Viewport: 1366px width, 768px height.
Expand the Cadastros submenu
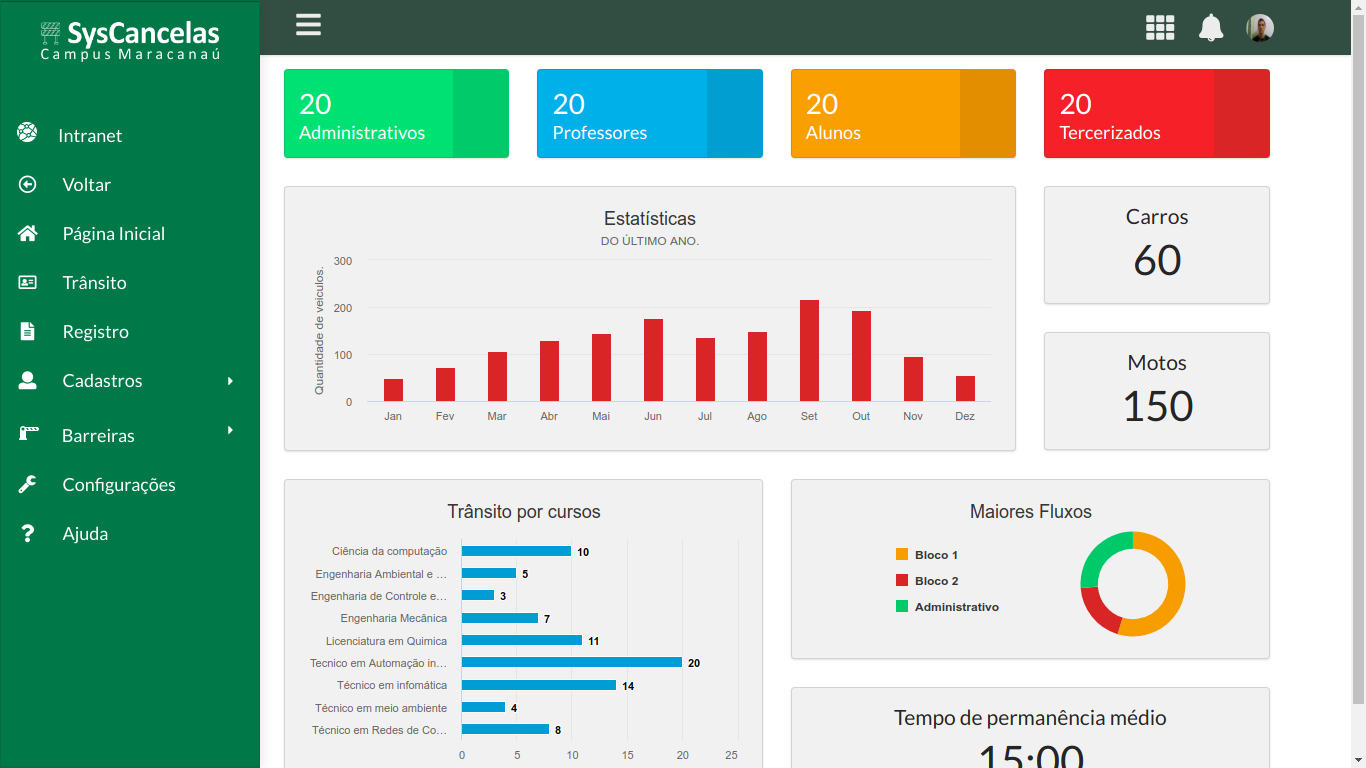(x=231, y=381)
